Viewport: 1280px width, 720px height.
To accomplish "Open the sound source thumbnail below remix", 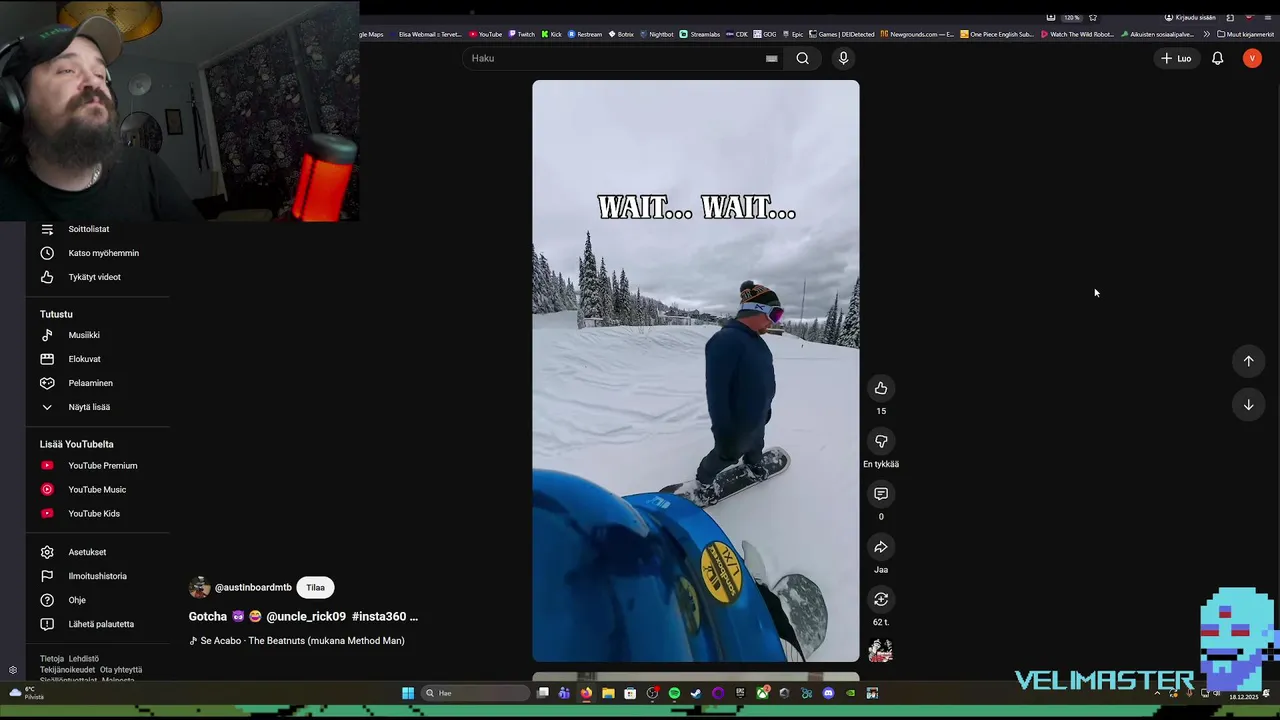I will click(x=881, y=651).
